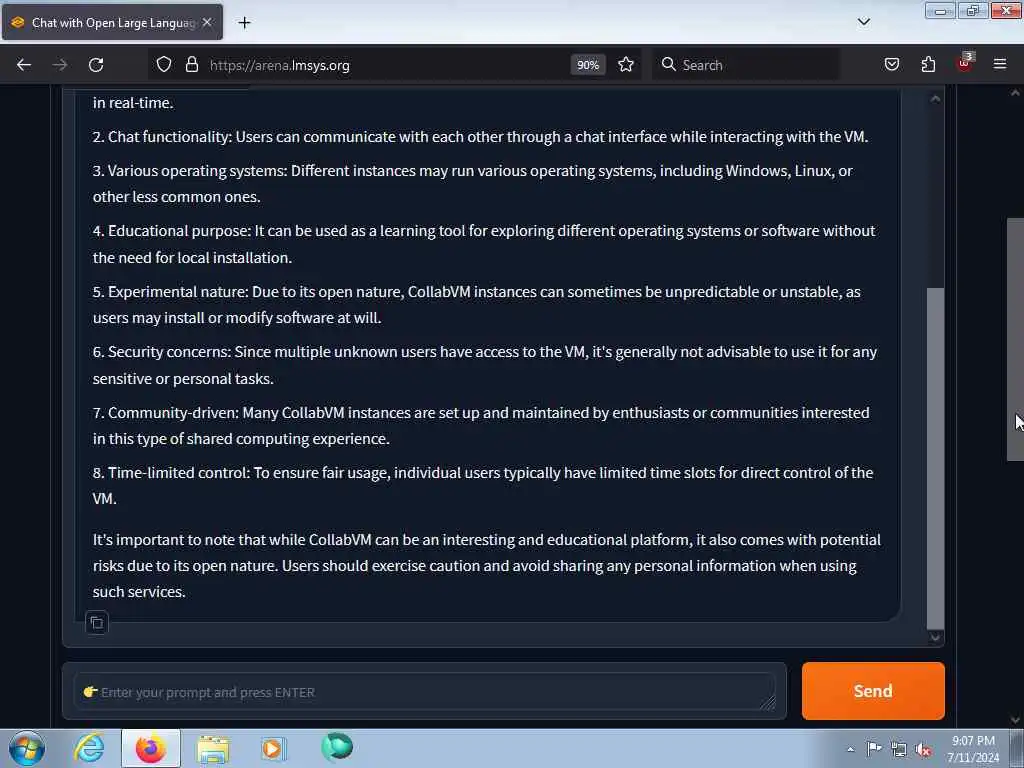
Task: Click the page scrollbar down arrow
Action: coord(1015,720)
